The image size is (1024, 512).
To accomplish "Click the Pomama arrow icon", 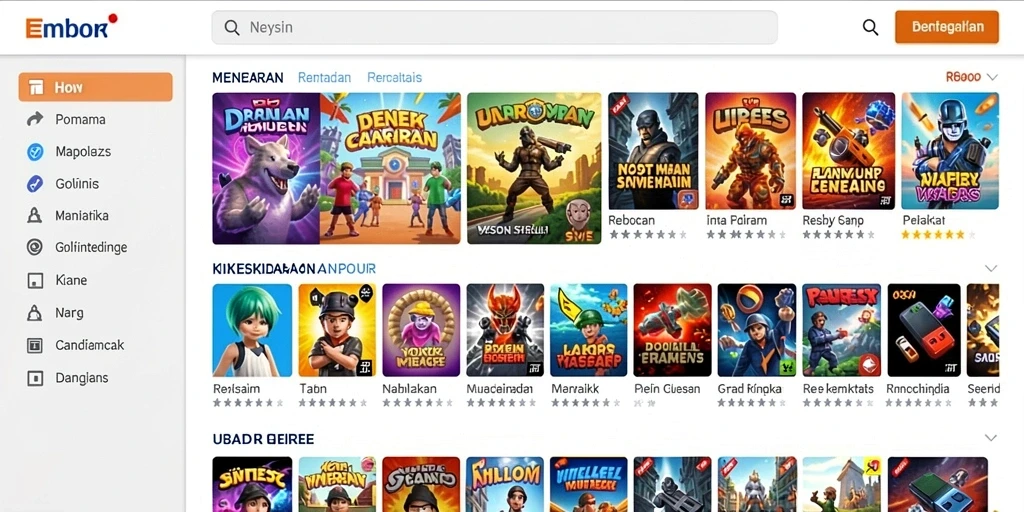I will tap(35, 120).
